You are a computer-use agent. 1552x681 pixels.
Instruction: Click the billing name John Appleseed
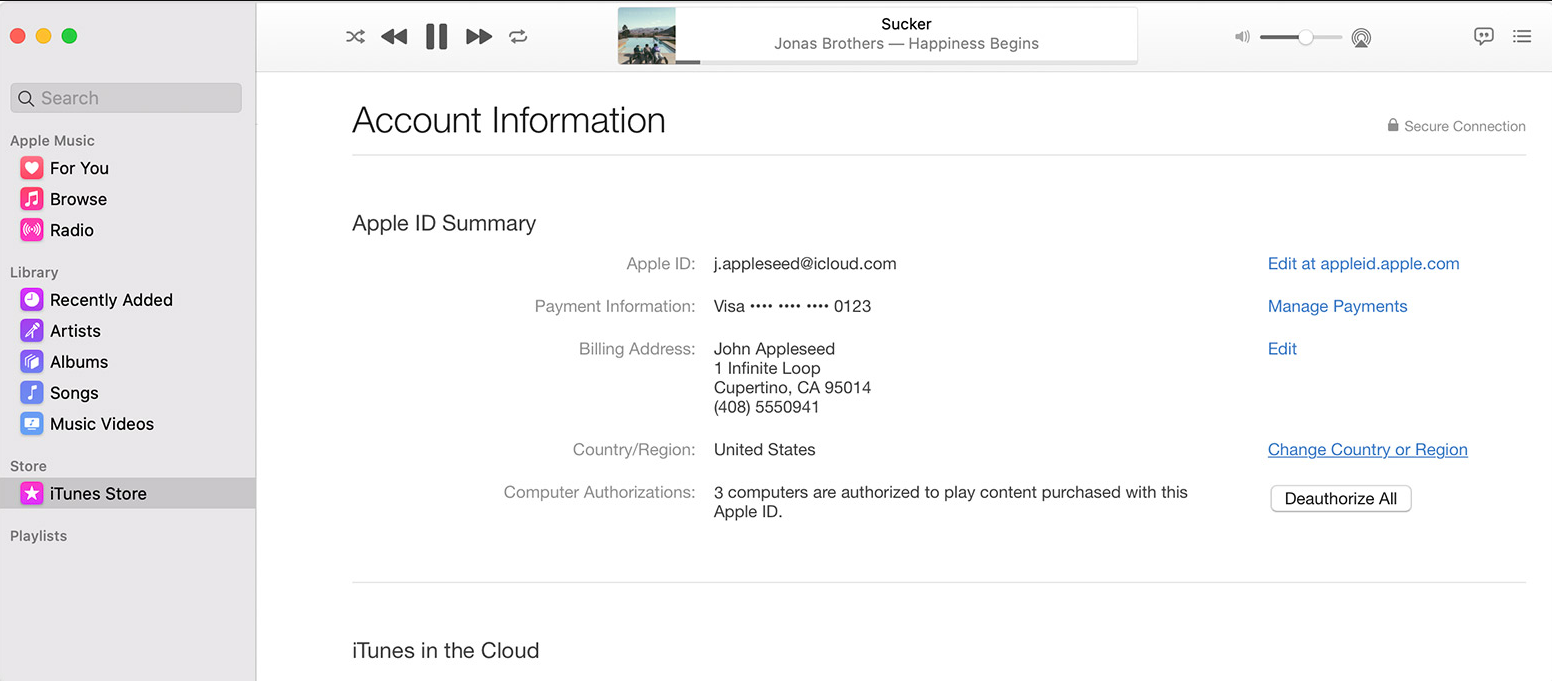(774, 349)
